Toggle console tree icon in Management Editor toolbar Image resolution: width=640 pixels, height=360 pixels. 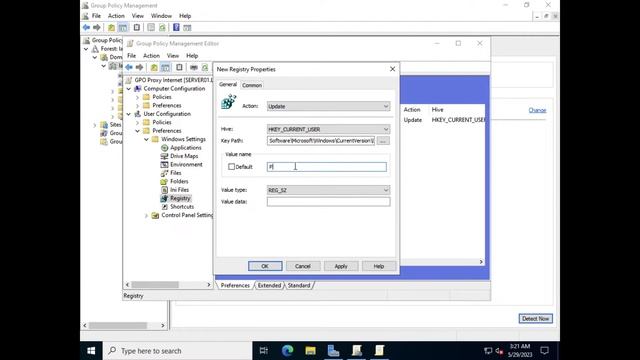(165, 67)
